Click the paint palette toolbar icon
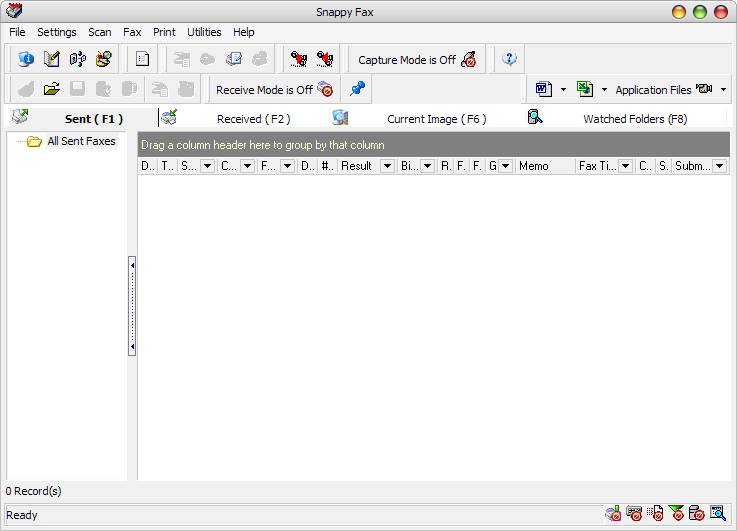737x531 pixels. pyautogui.click(x=104, y=59)
